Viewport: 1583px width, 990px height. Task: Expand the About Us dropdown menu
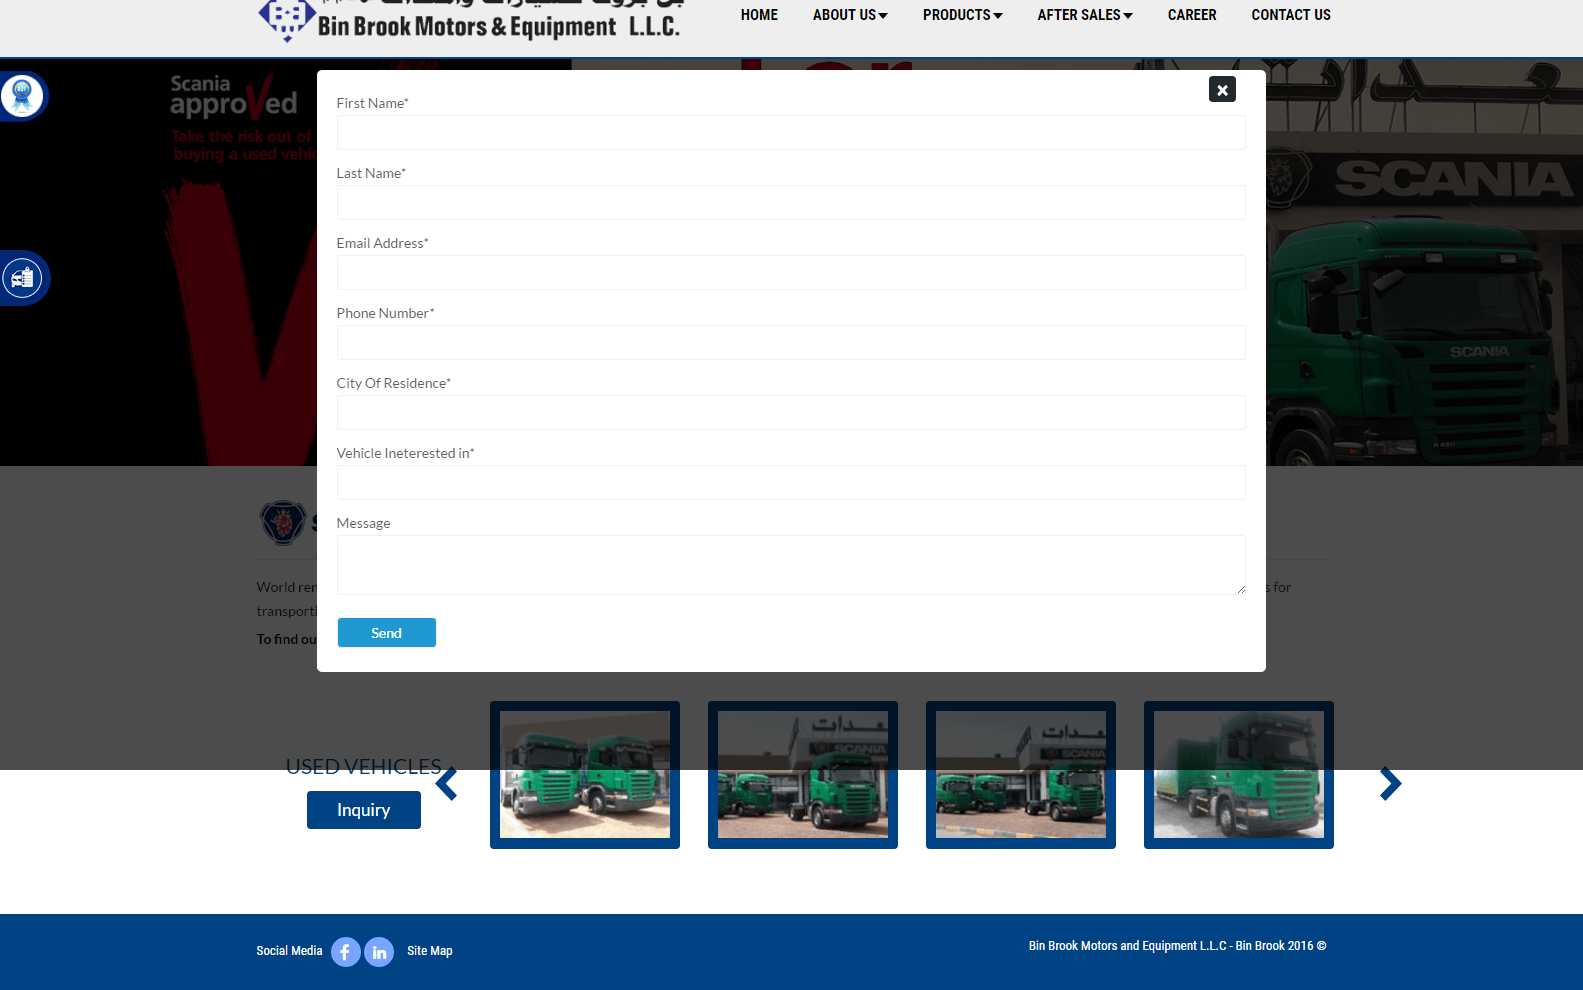coord(849,15)
